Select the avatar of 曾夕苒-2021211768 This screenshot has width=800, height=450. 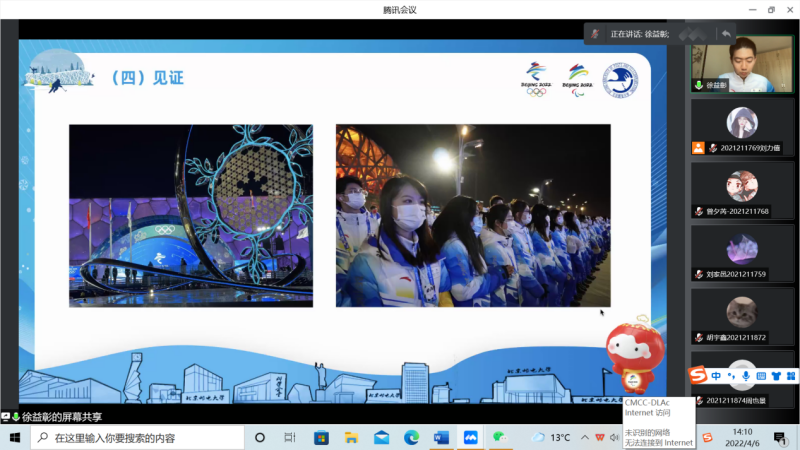point(742,186)
